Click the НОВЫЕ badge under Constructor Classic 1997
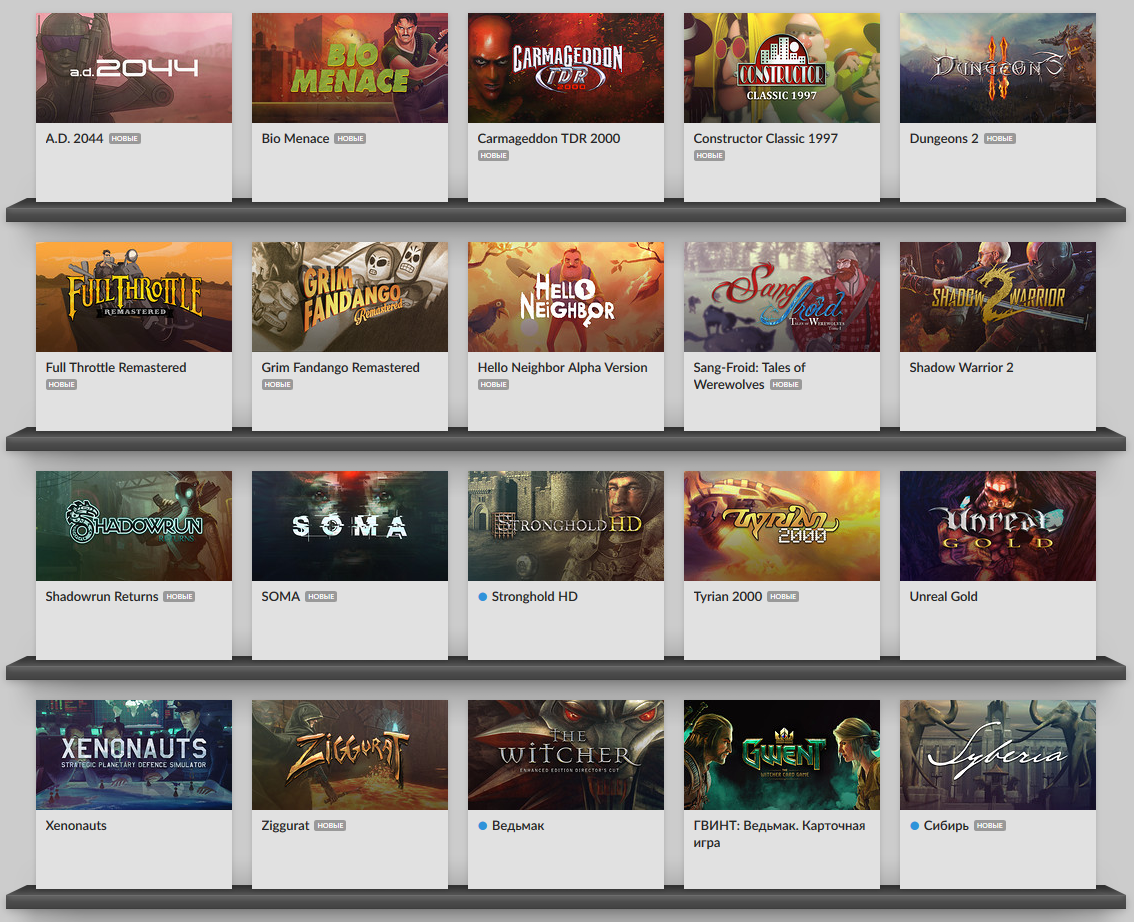 [x=709, y=155]
